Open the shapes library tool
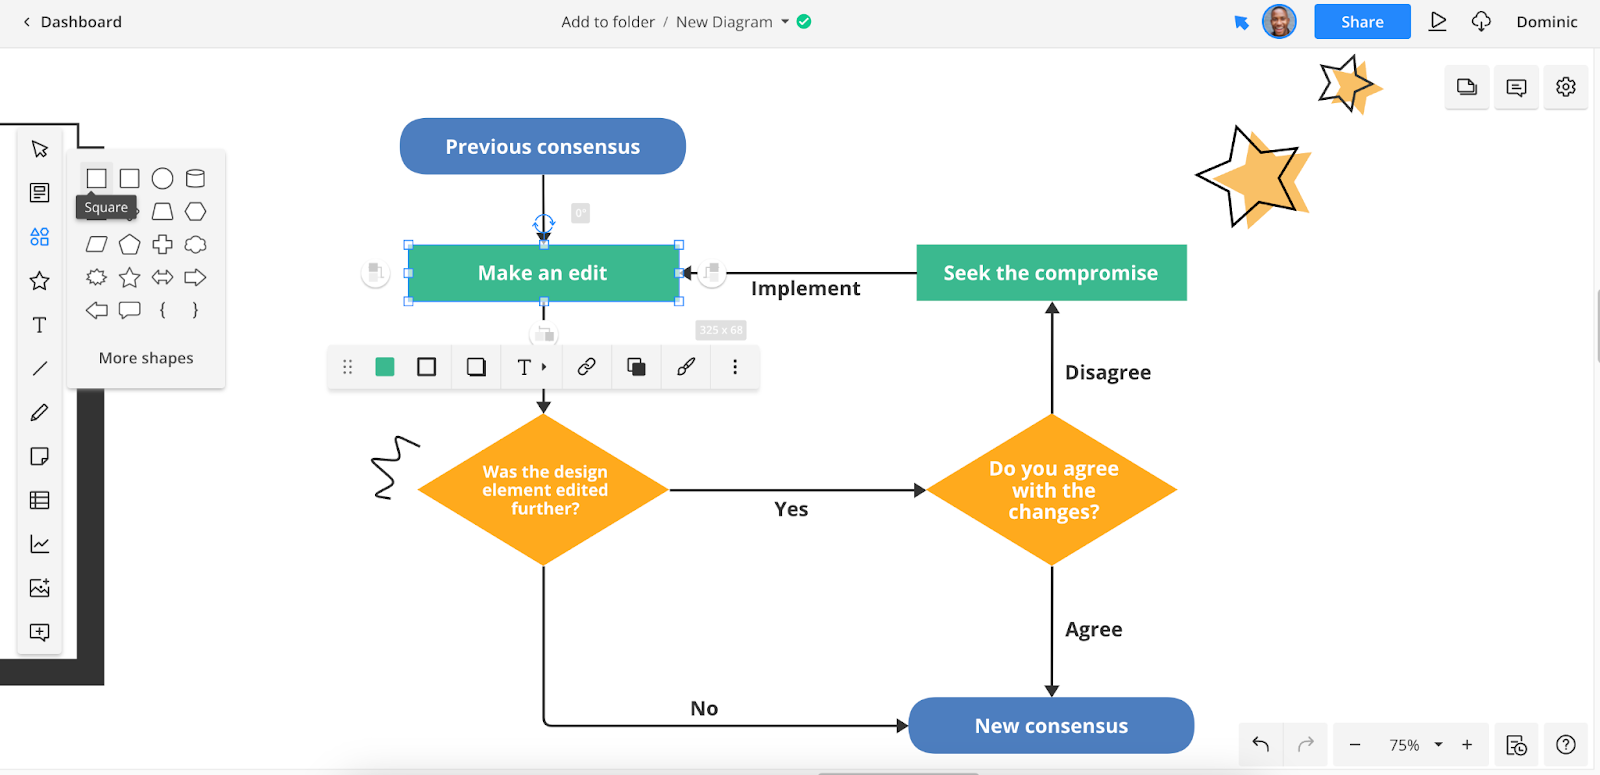Screen dimensions: 1600x775 coord(40,237)
